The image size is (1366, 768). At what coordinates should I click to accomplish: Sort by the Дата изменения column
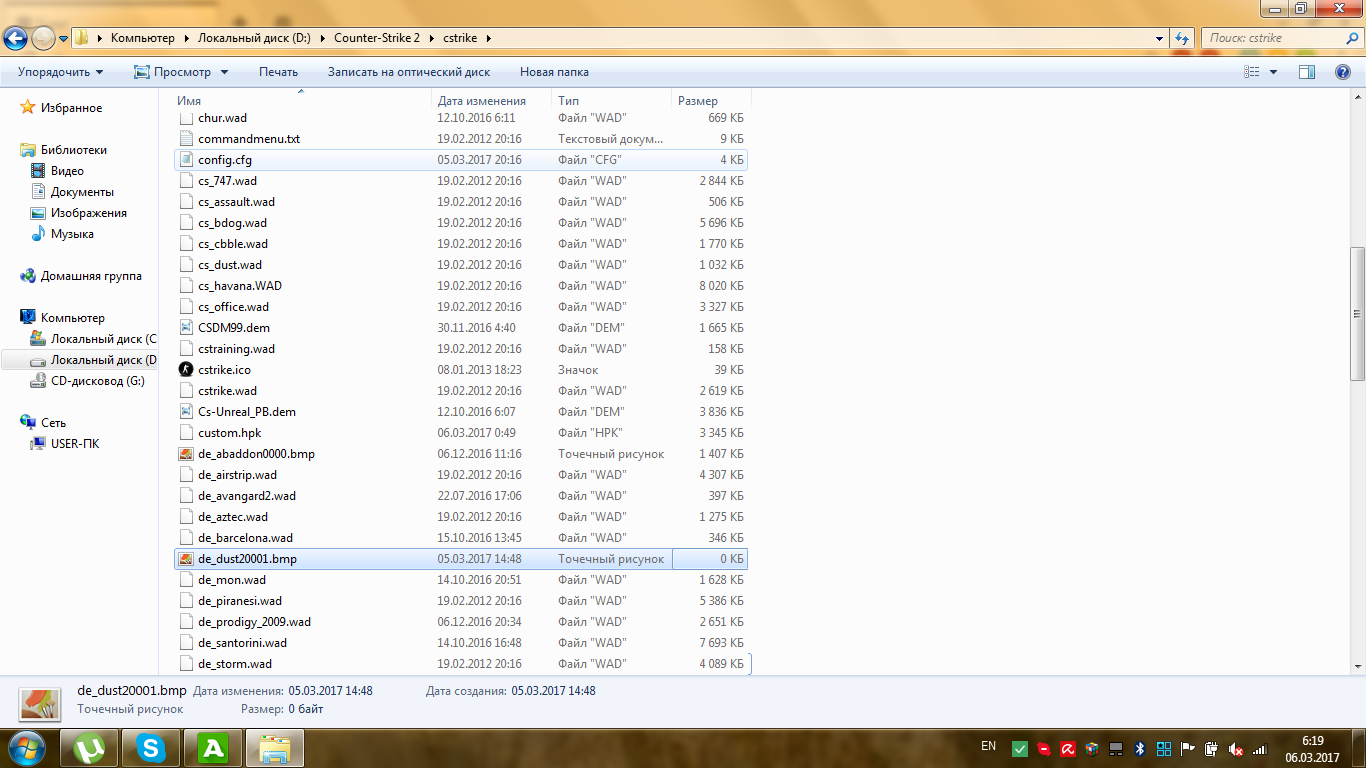tap(491, 101)
